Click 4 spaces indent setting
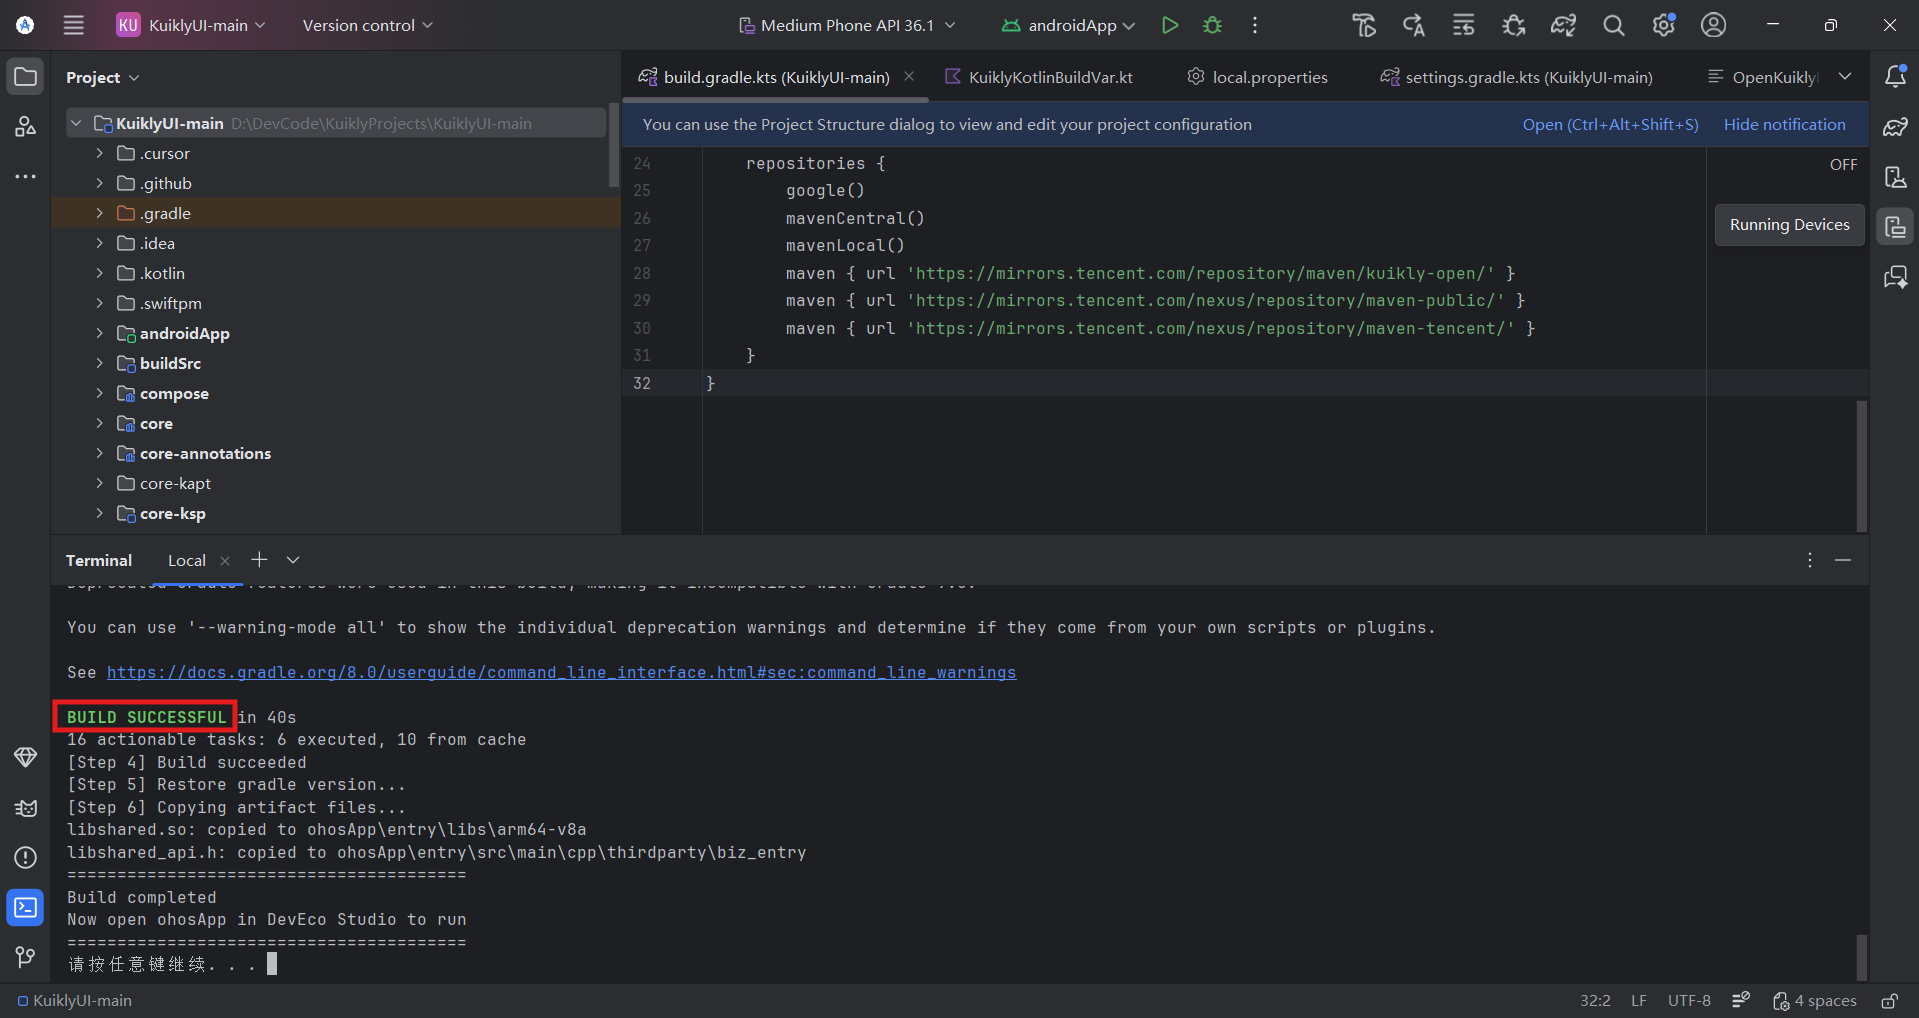The image size is (1919, 1018). [1814, 1000]
